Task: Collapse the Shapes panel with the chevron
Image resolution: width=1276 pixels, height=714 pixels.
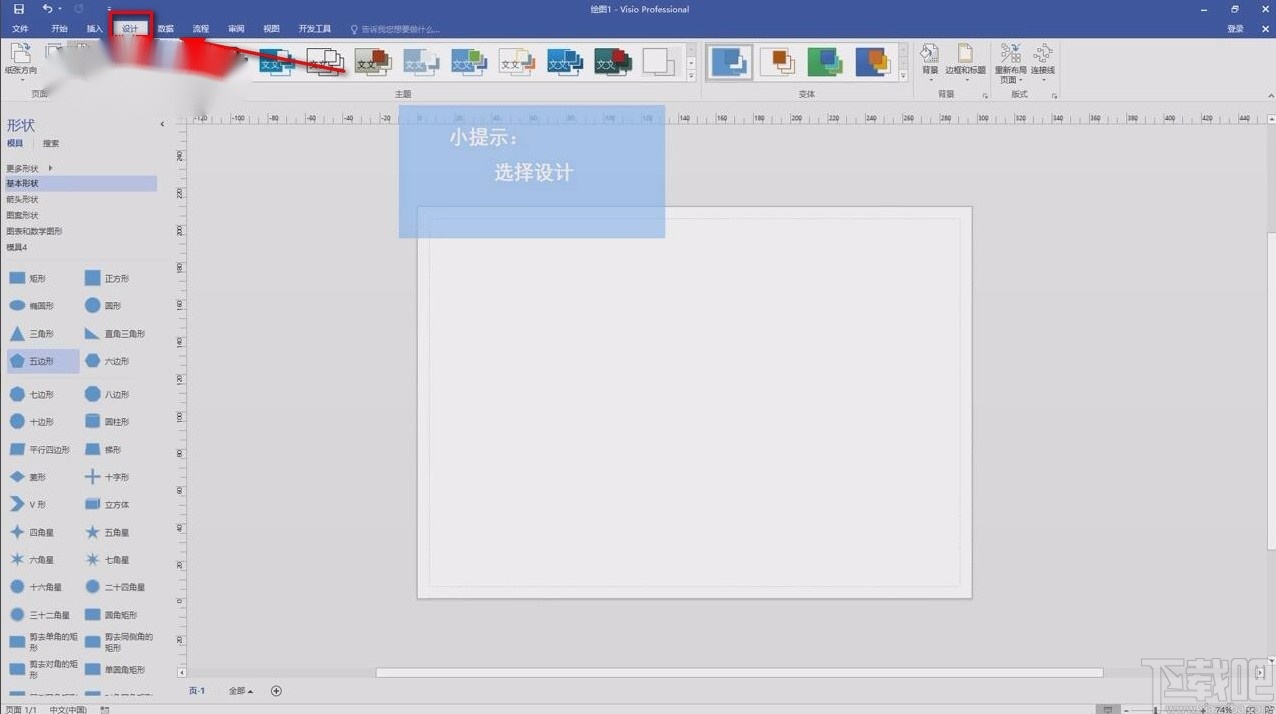Action: [x=162, y=124]
